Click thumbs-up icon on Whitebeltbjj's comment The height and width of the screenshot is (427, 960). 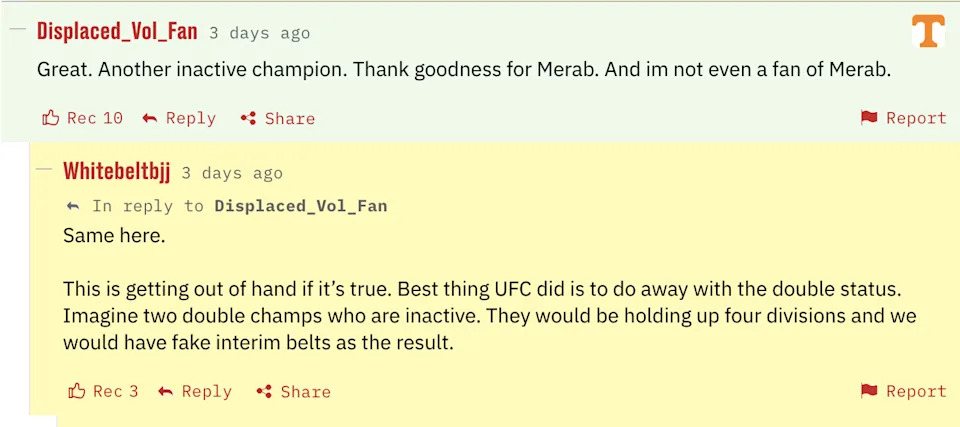point(77,391)
